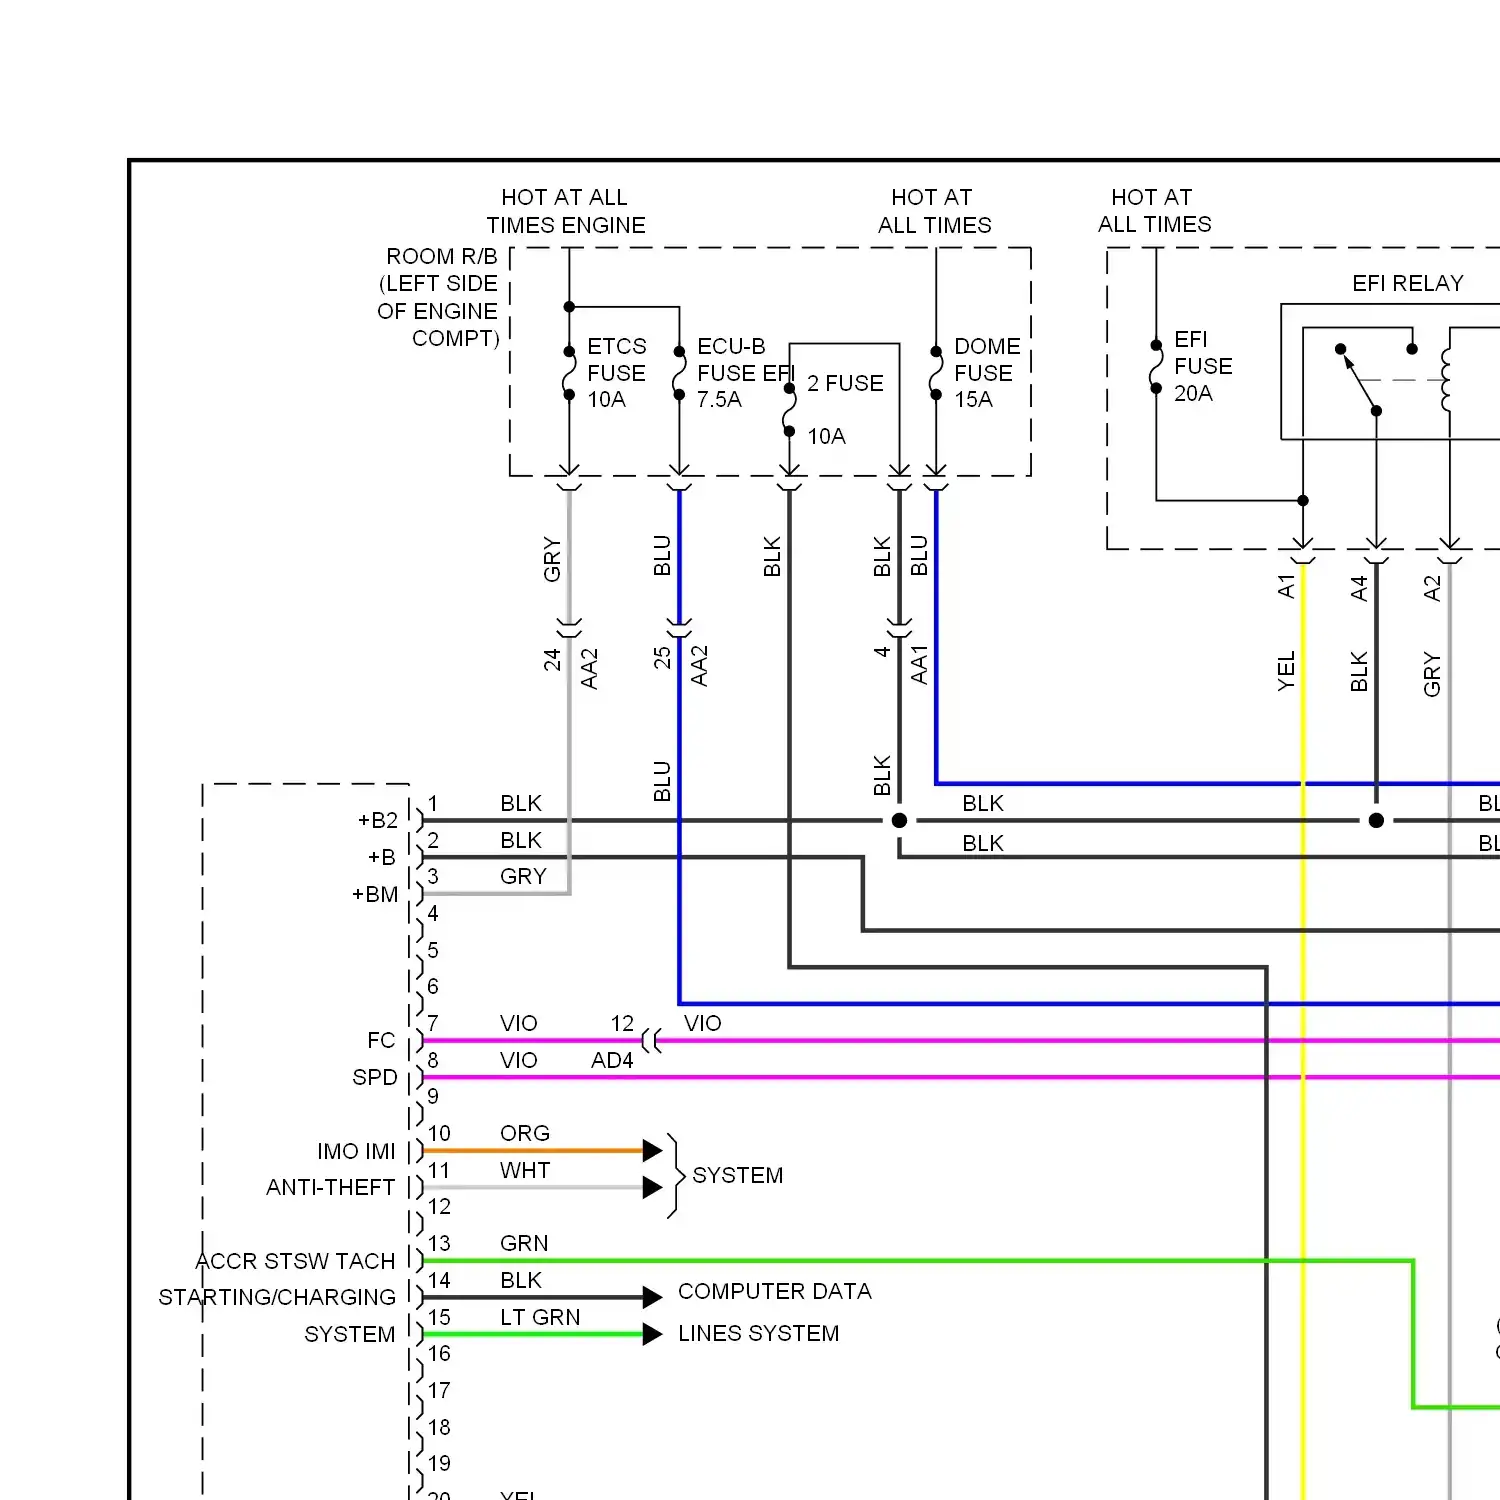Click the ETCS fuse symbol
This screenshot has height=1500, width=1500.
click(x=569, y=373)
